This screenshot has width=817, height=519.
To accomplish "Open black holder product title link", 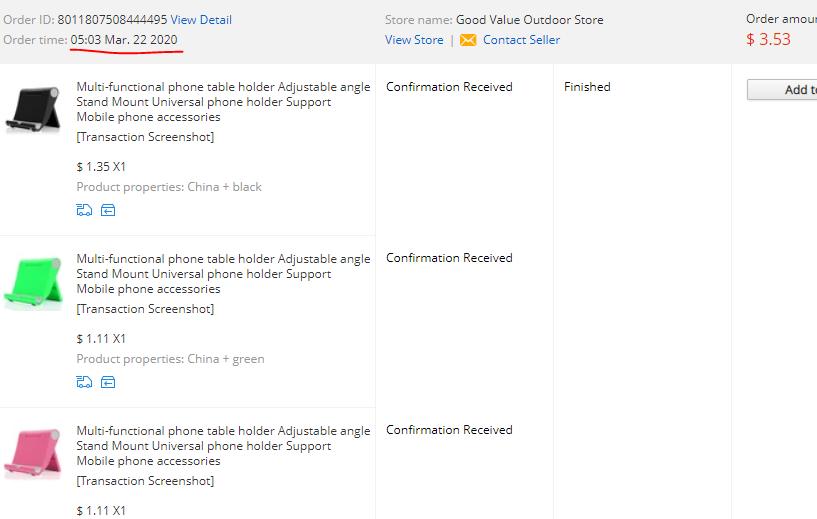I will click(223, 102).
